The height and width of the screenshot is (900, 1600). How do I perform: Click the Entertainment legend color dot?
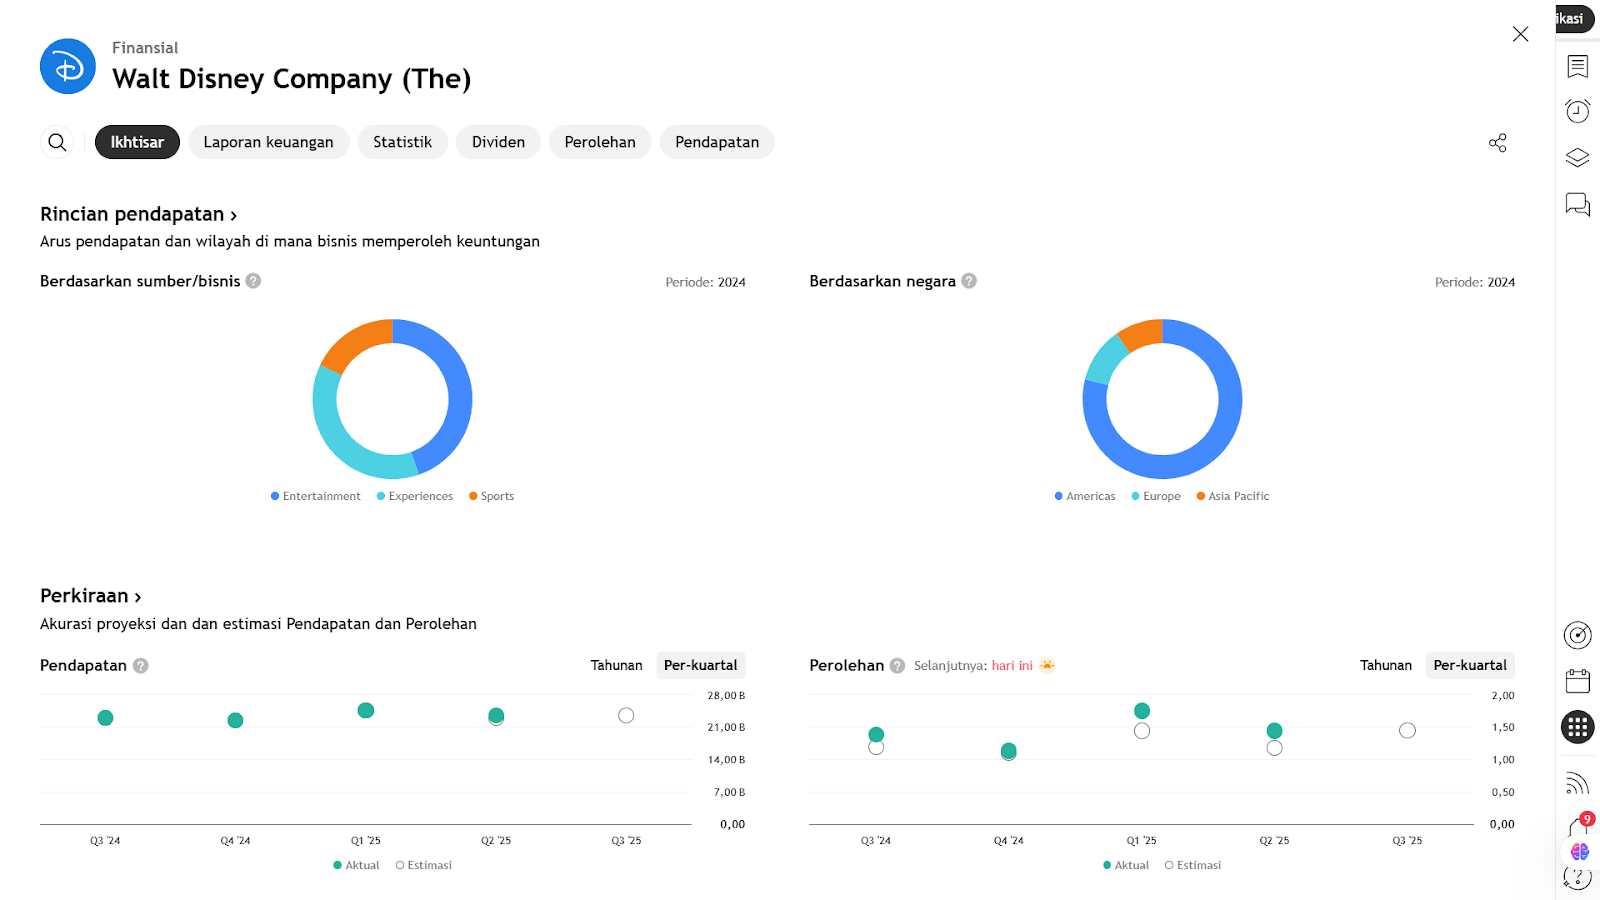click(275, 496)
